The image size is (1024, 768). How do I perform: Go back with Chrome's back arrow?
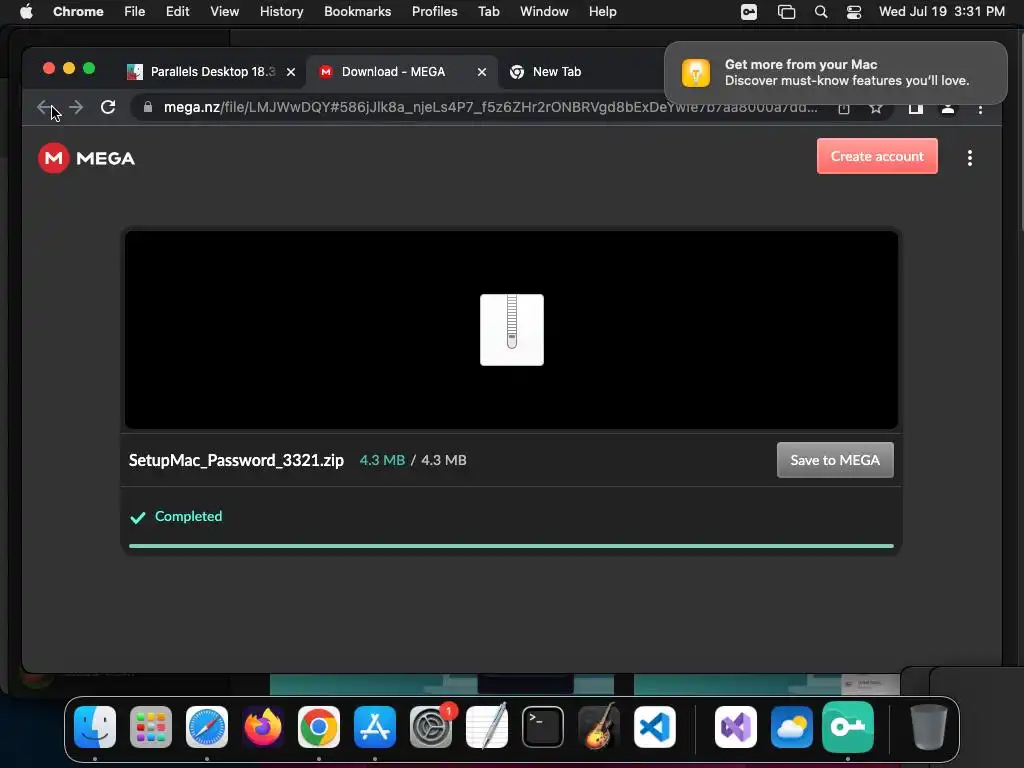coord(44,107)
